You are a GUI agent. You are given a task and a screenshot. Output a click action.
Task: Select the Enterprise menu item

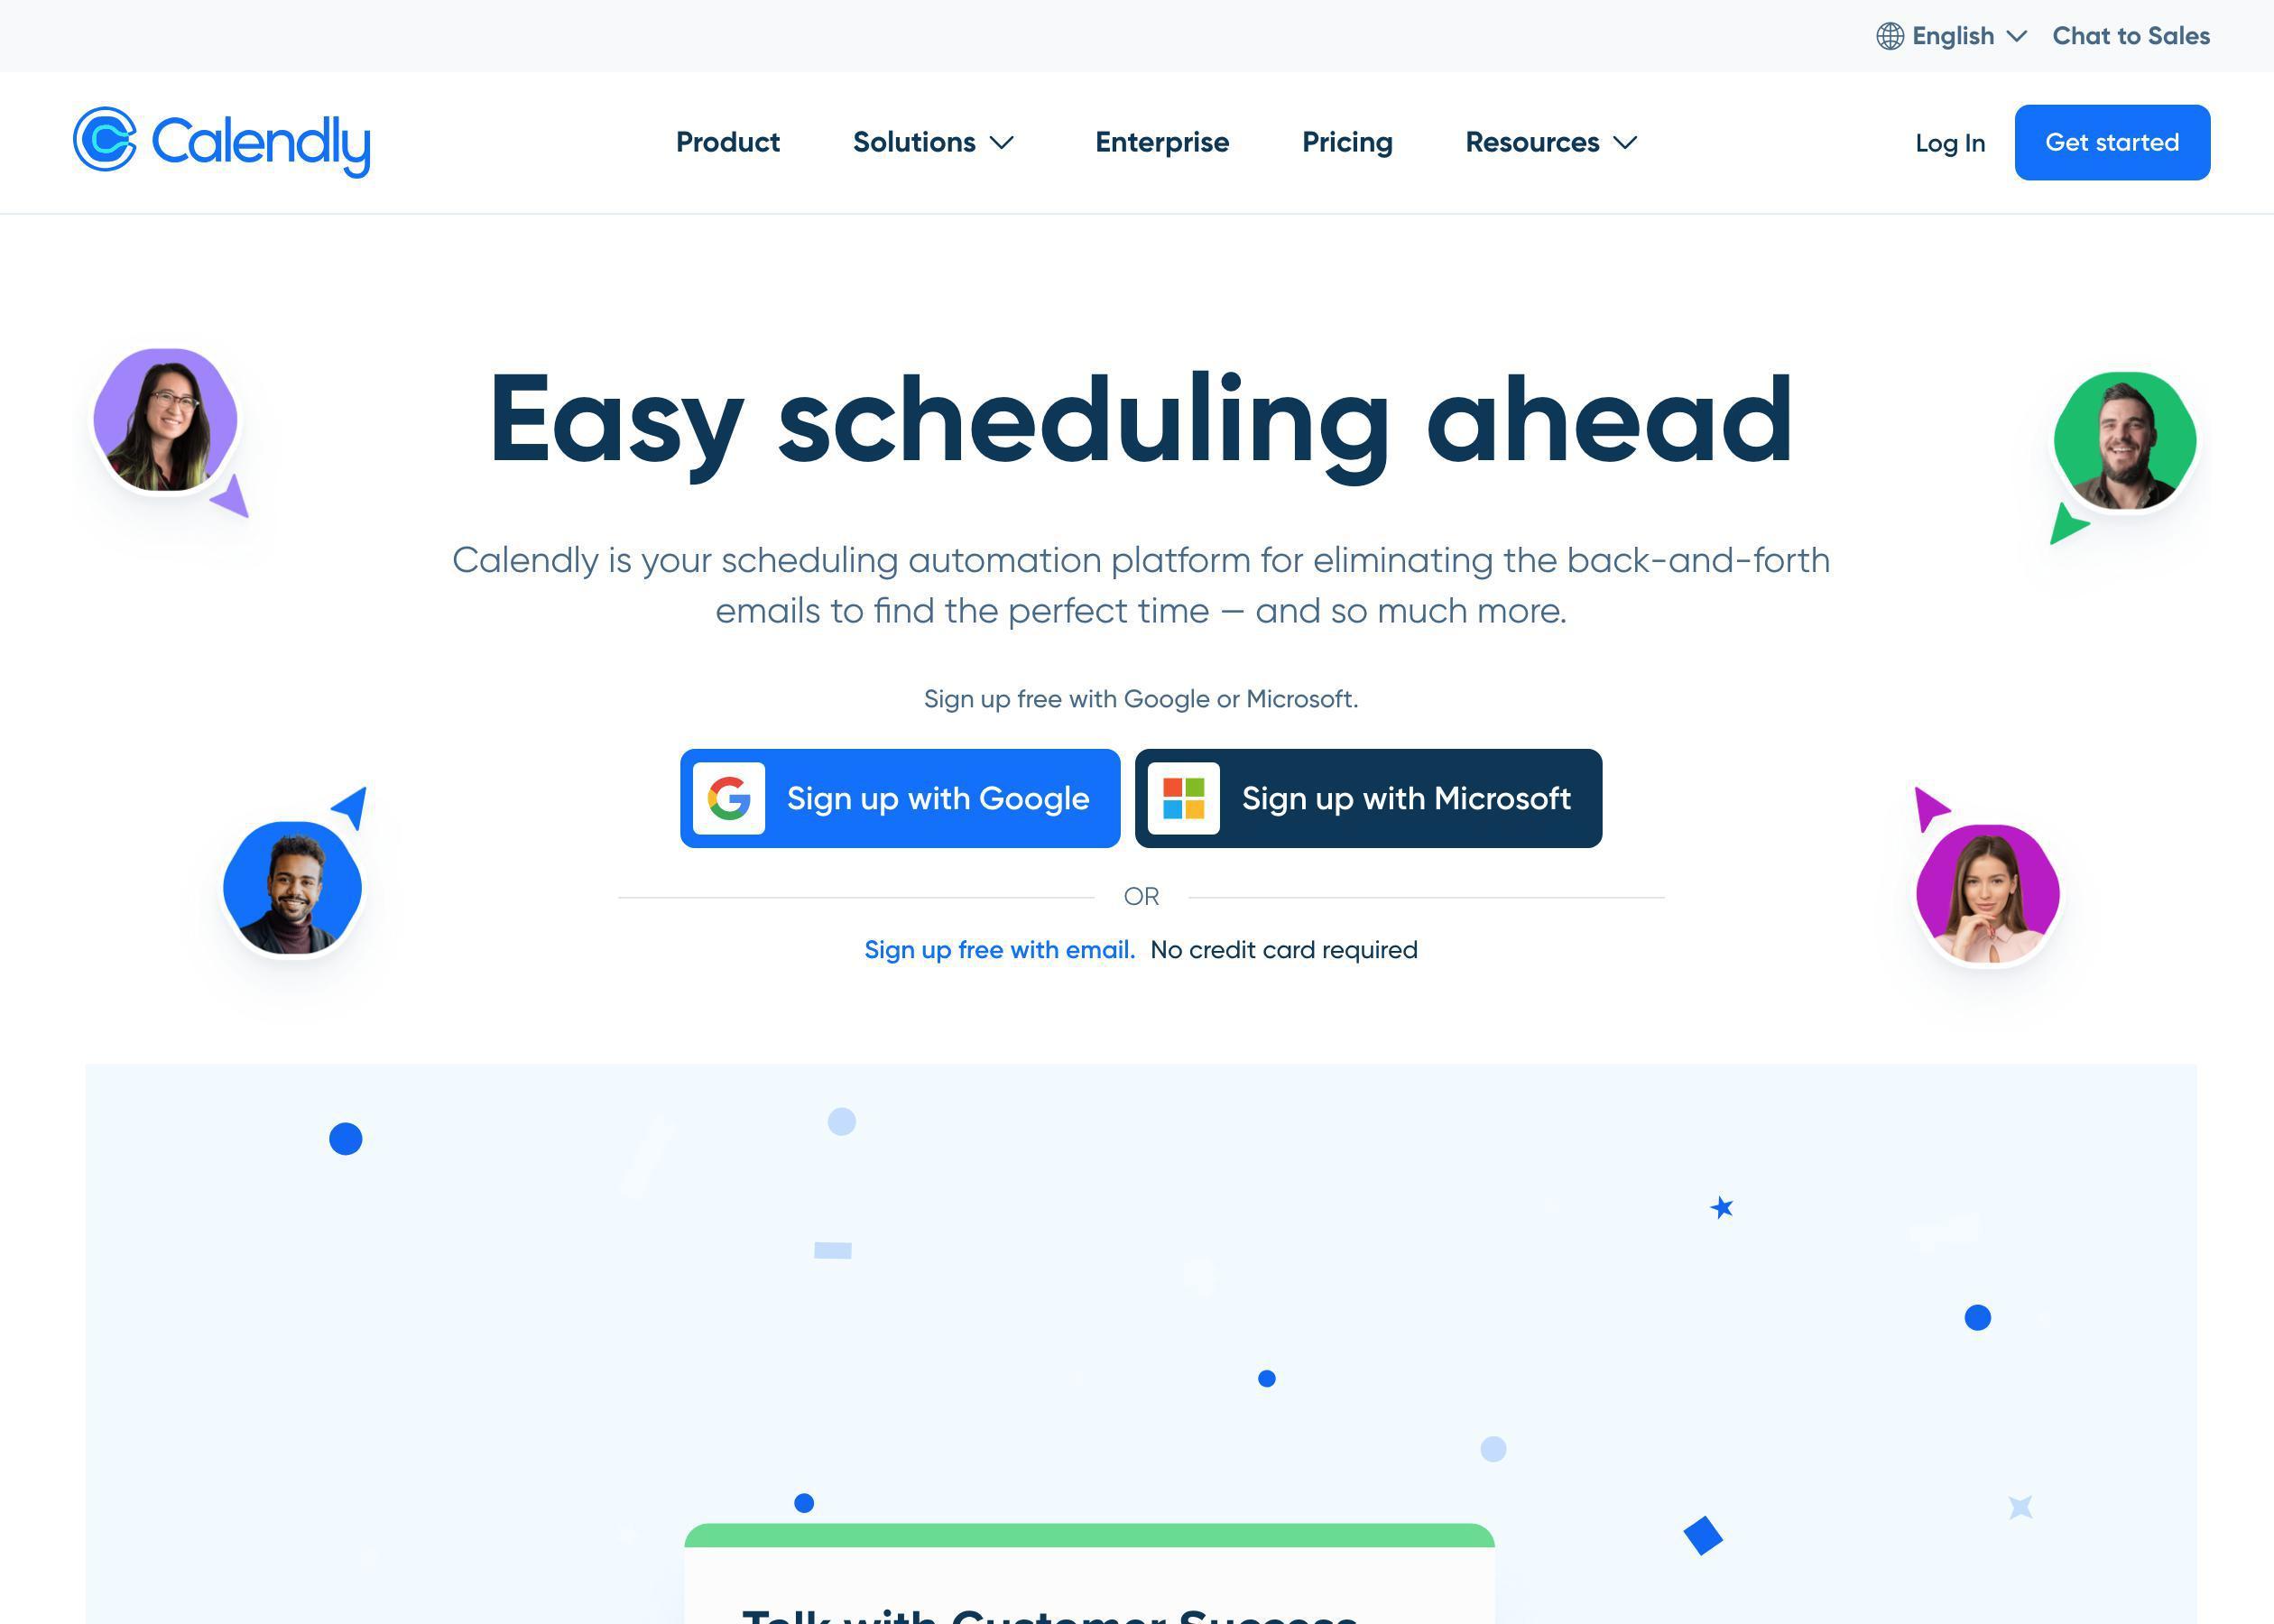pyautogui.click(x=1161, y=143)
